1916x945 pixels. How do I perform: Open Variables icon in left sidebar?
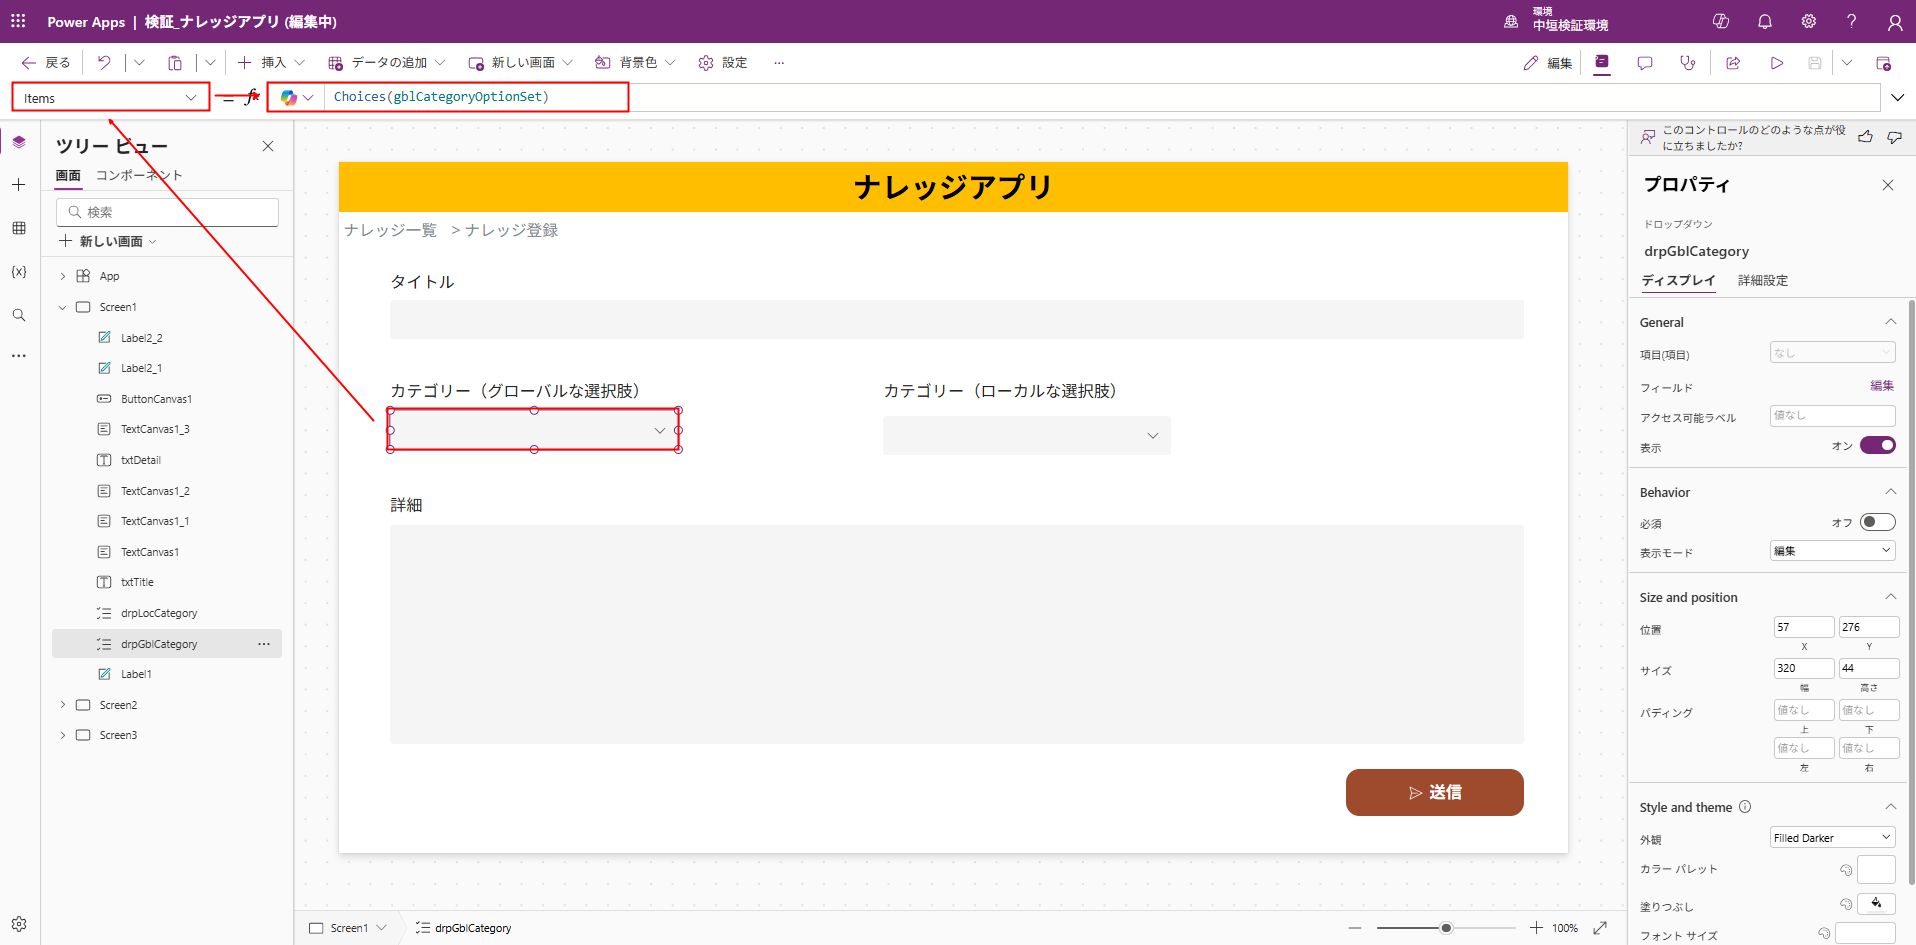coord(19,272)
